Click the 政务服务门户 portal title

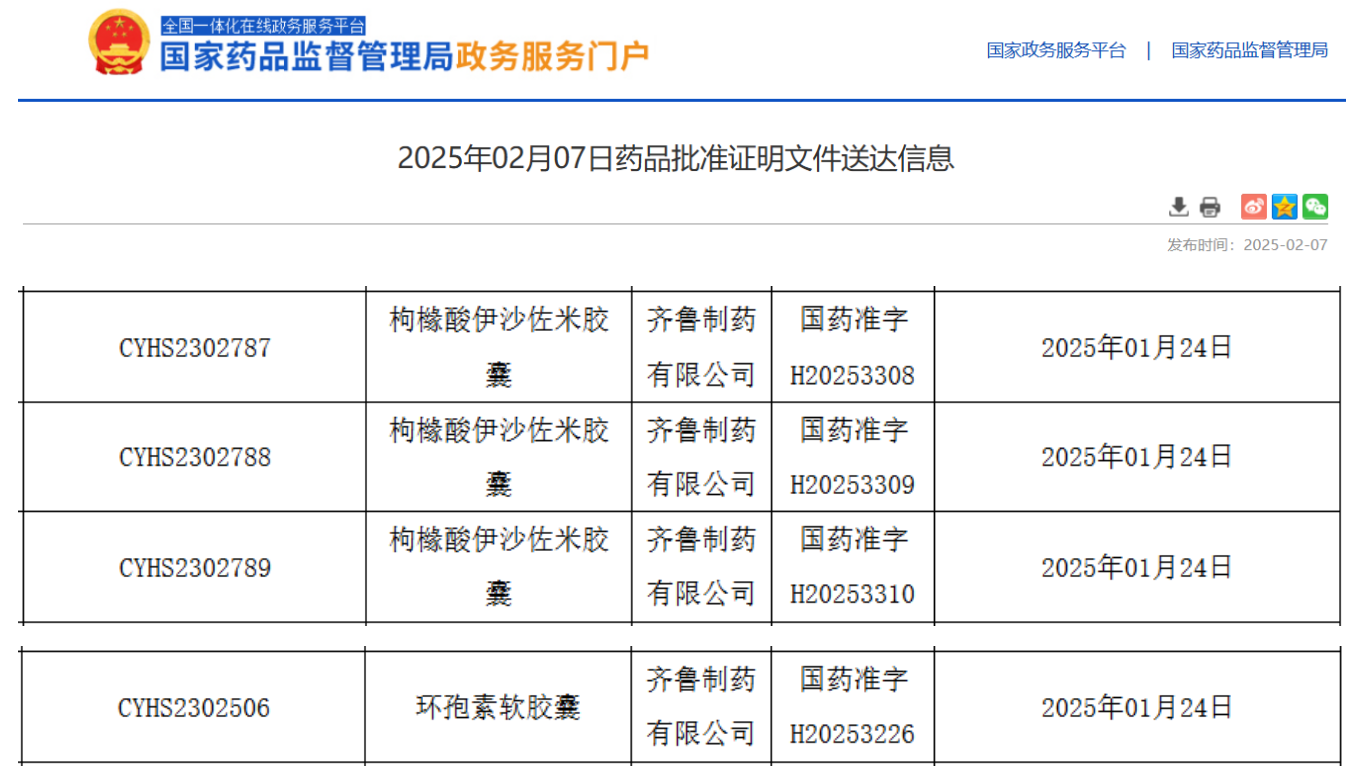pos(552,56)
